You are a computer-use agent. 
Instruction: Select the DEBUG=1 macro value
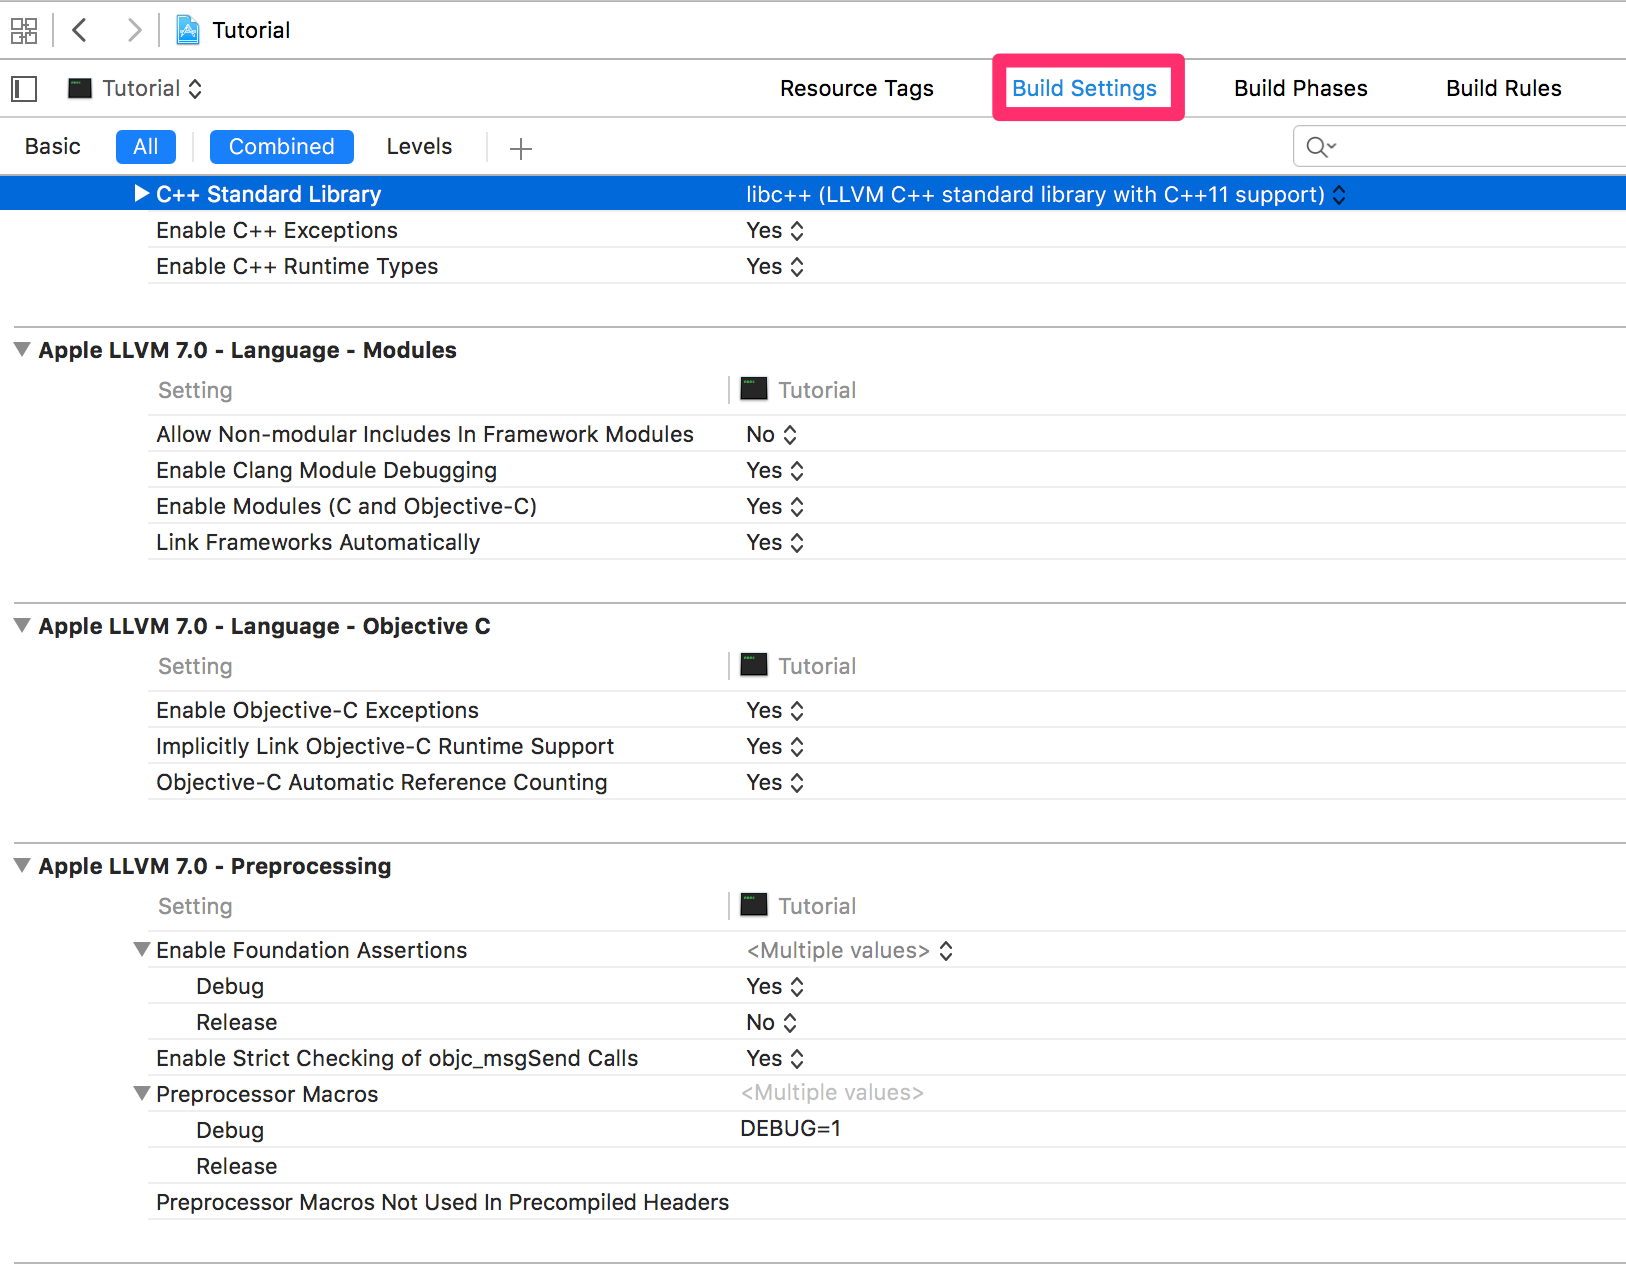tap(791, 1128)
